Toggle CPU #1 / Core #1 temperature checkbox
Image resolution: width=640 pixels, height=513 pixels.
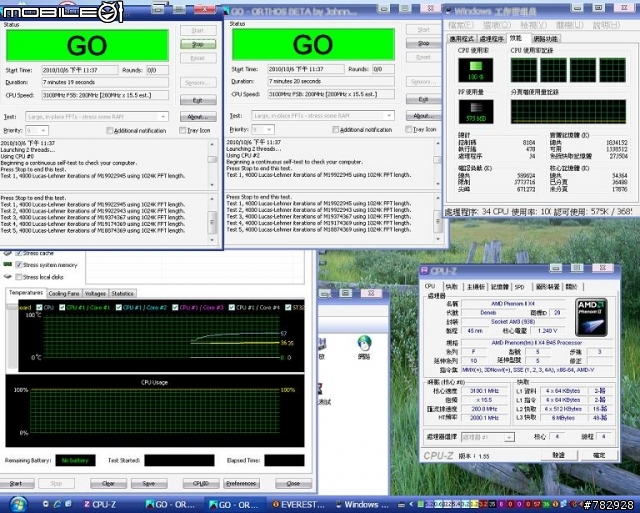[x=62, y=307]
